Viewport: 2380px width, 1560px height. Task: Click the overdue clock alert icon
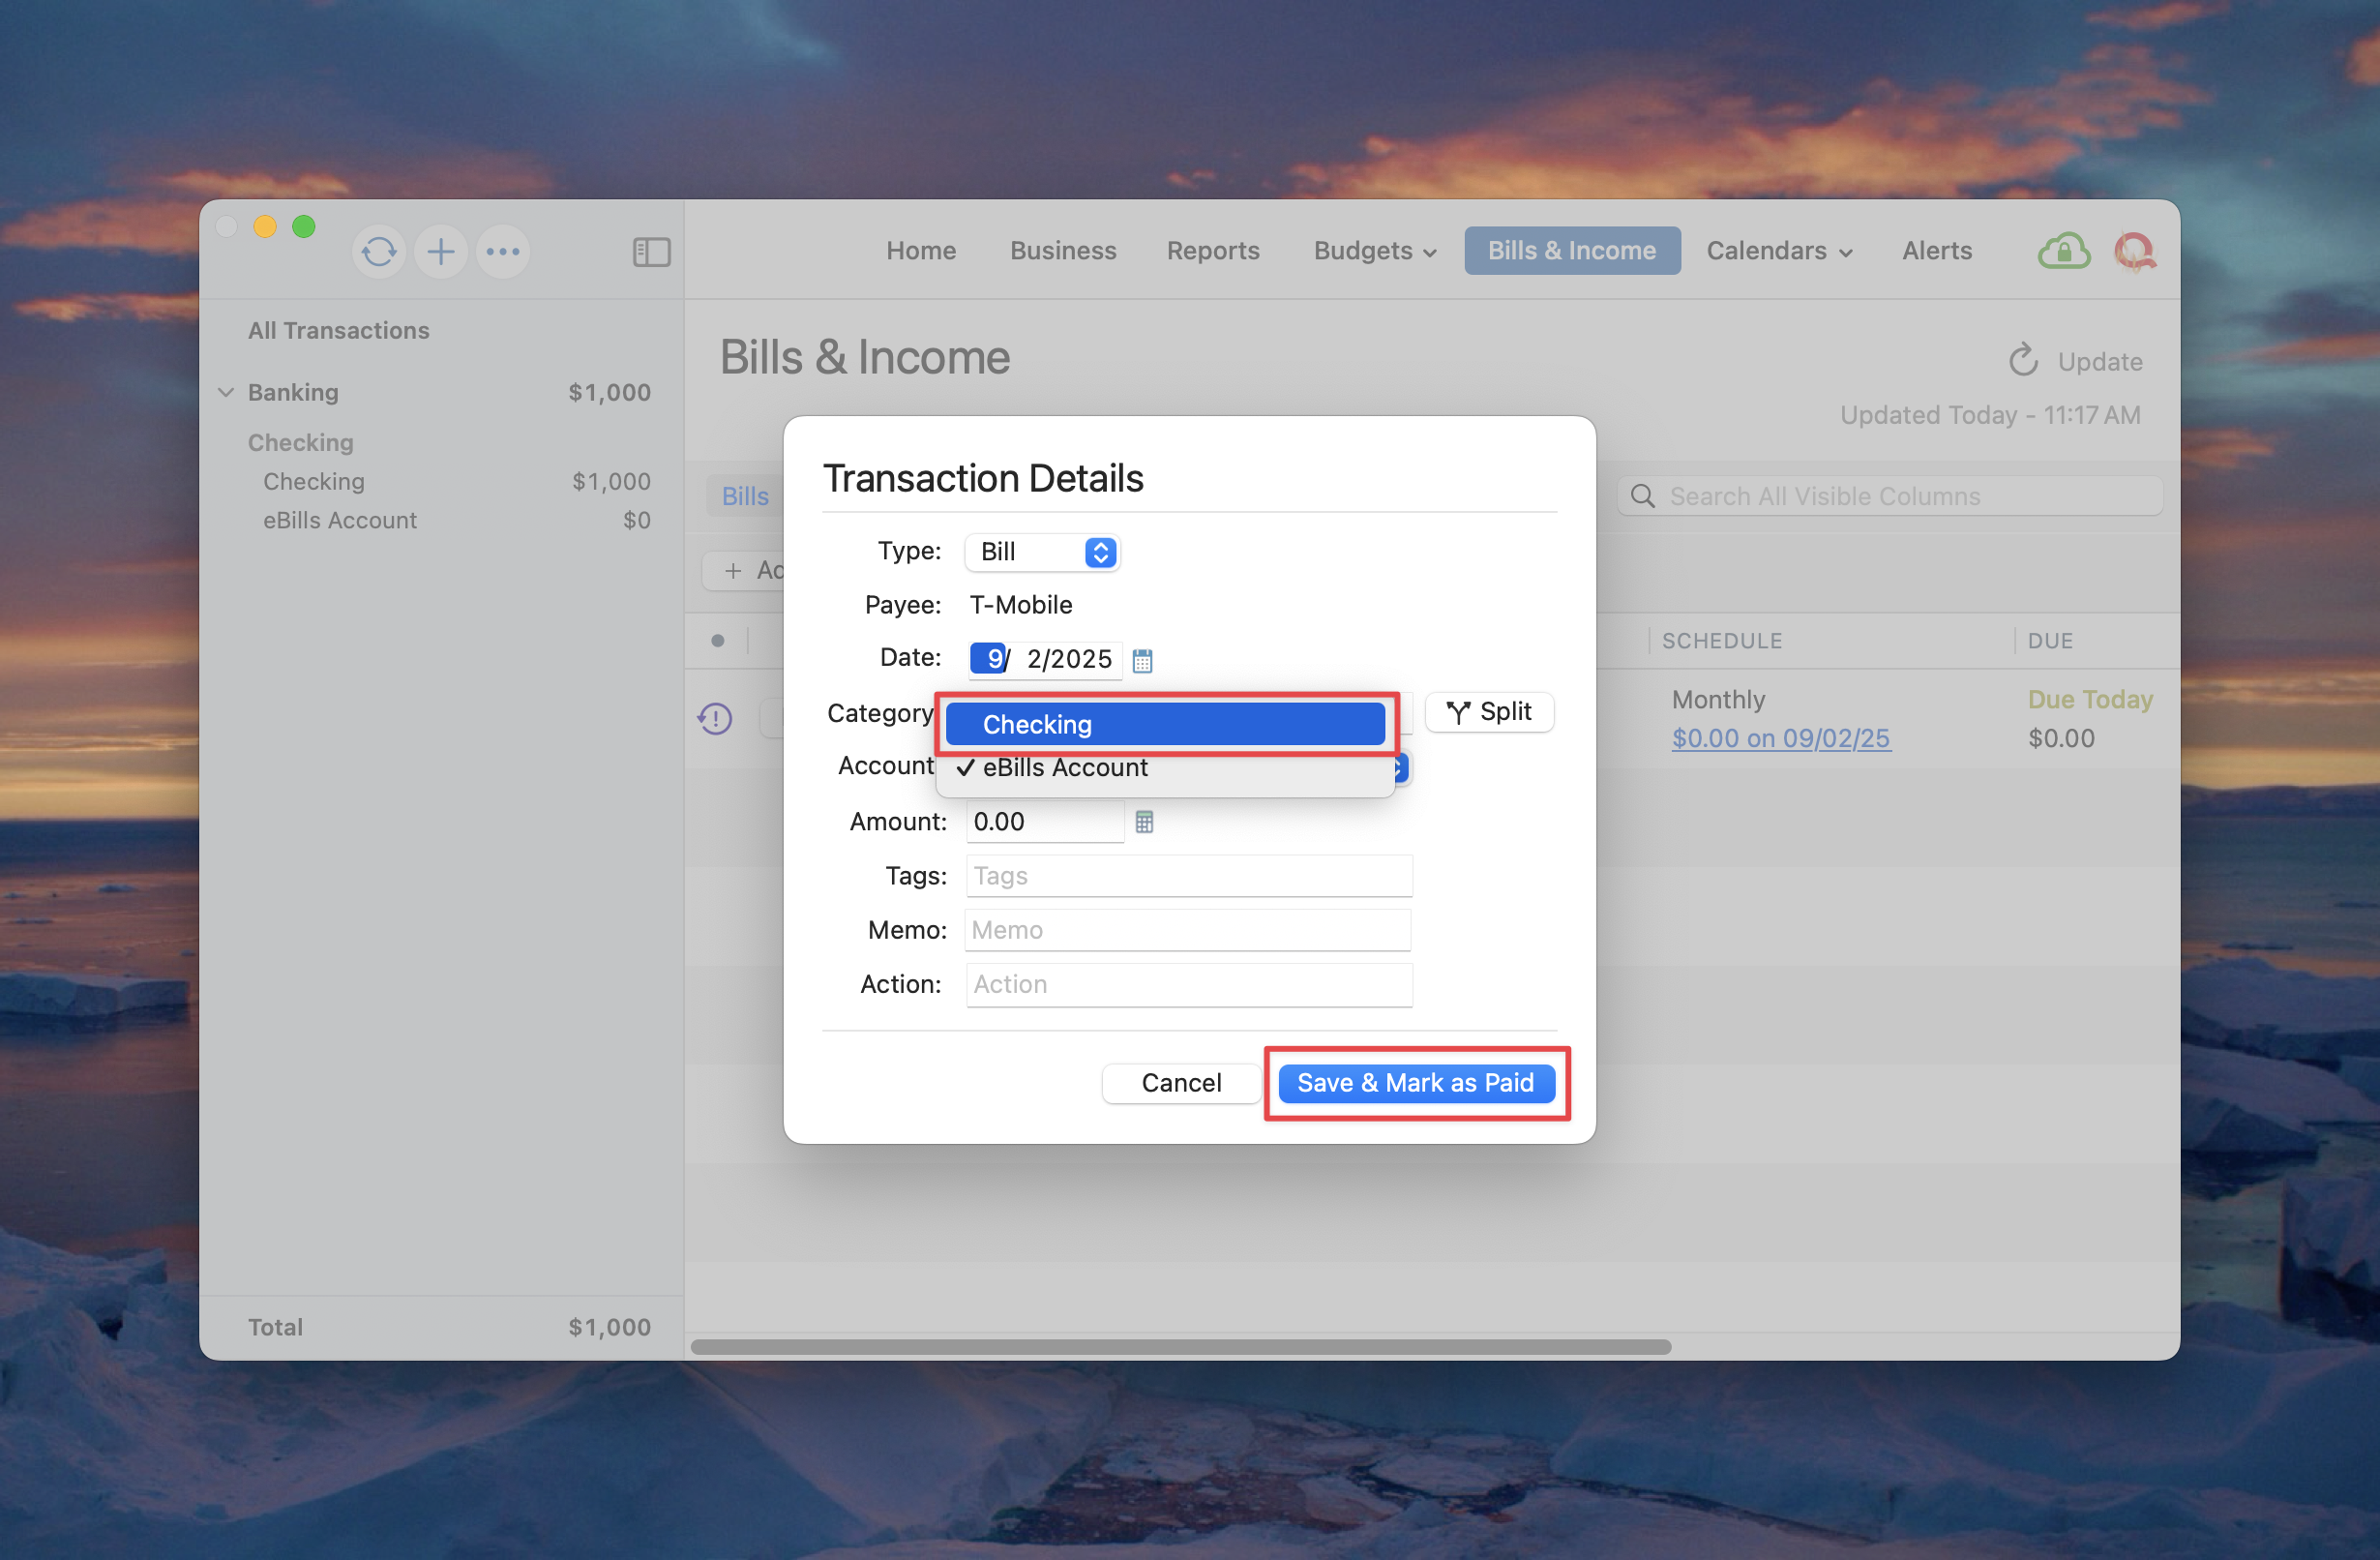click(715, 718)
